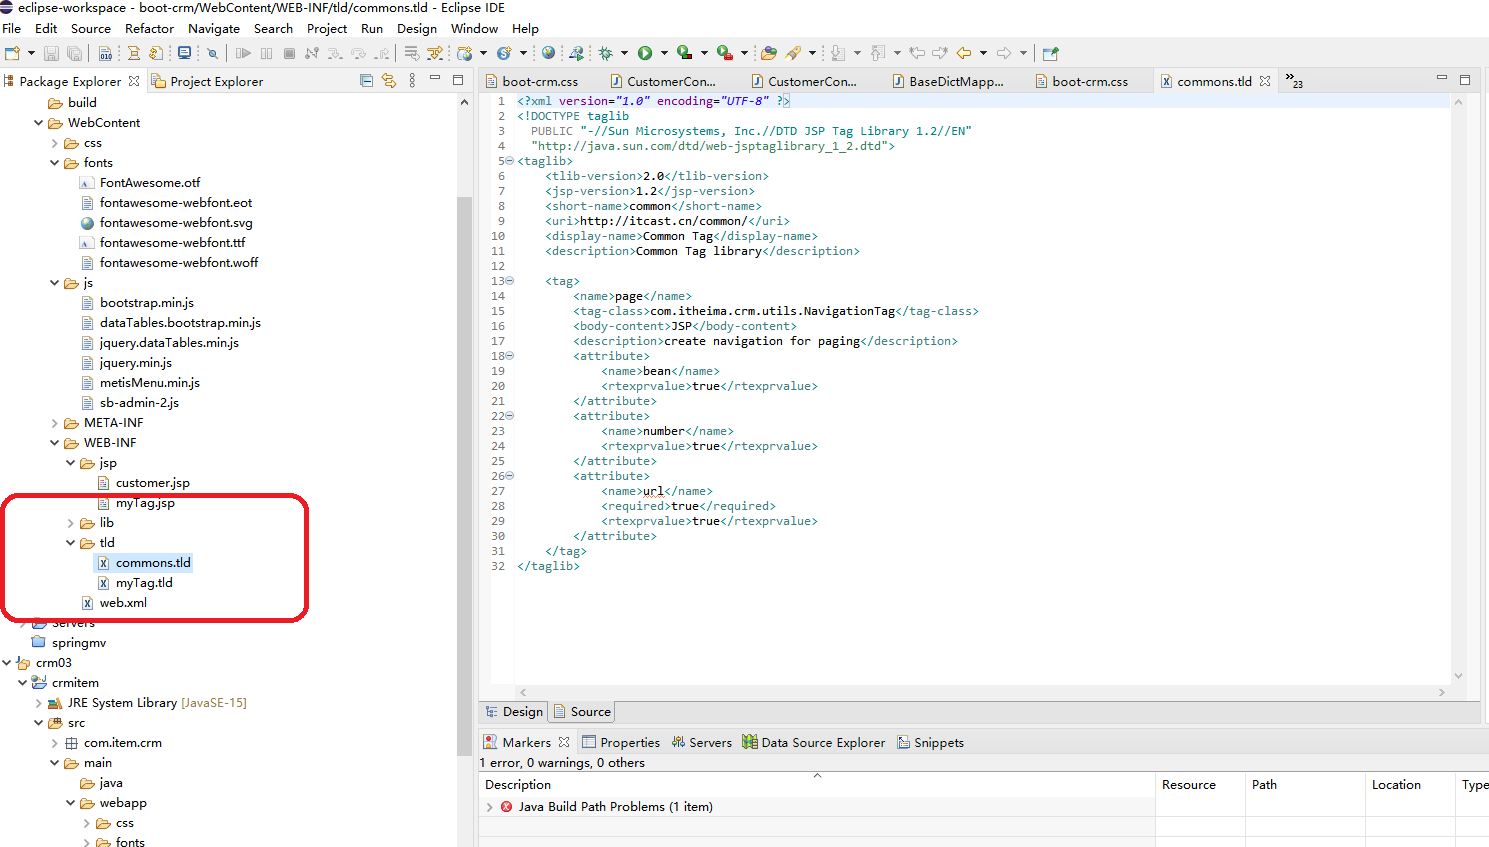The width and height of the screenshot is (1489, 847).
Task: Select myTag.tld in the tree
Action: pyautogui.click(x=144, y=583)
